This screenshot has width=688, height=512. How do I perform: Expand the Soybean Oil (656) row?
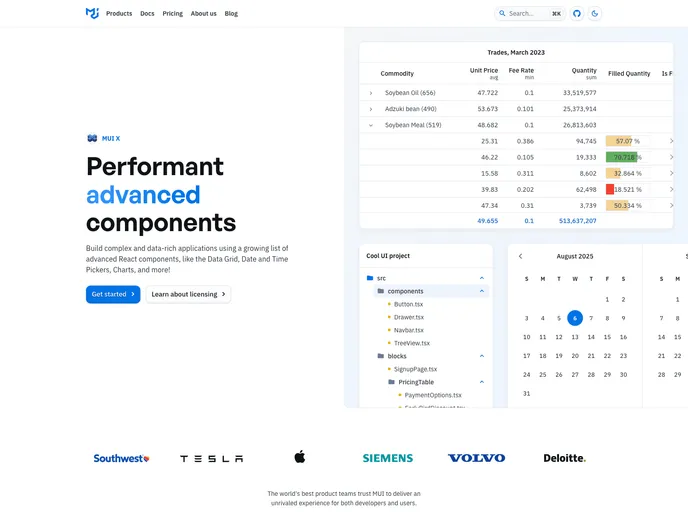coord(371,93)
